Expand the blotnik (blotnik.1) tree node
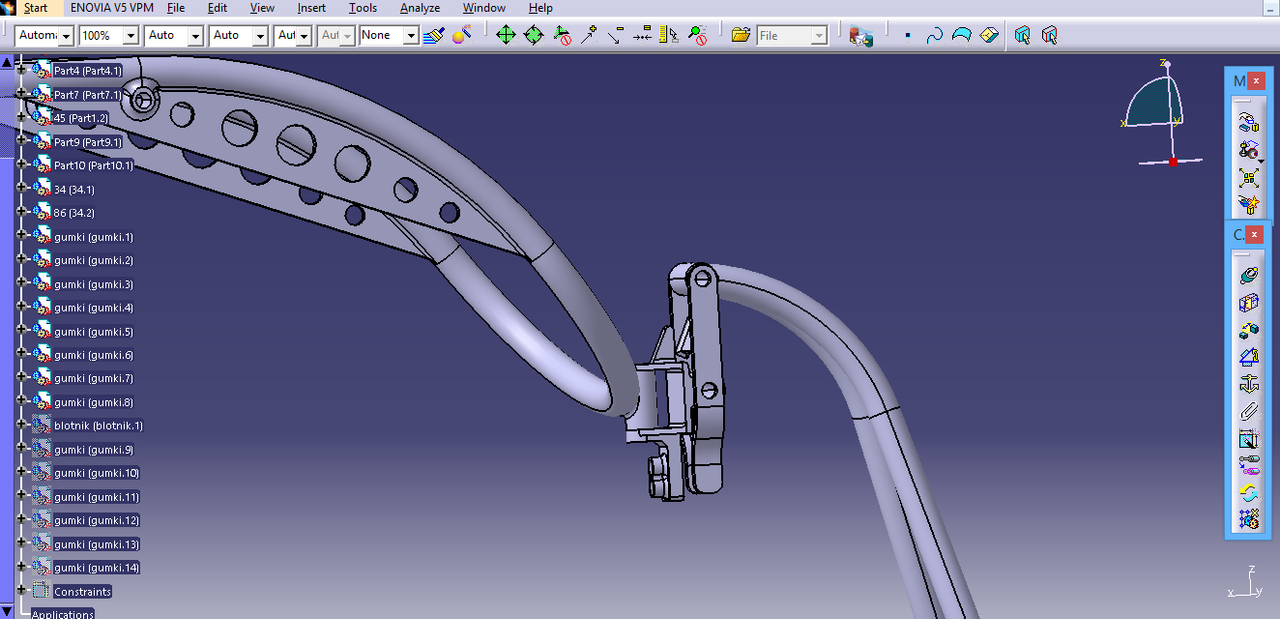Viewport: 1280px width, 619px height. click(x=21, y=425)
